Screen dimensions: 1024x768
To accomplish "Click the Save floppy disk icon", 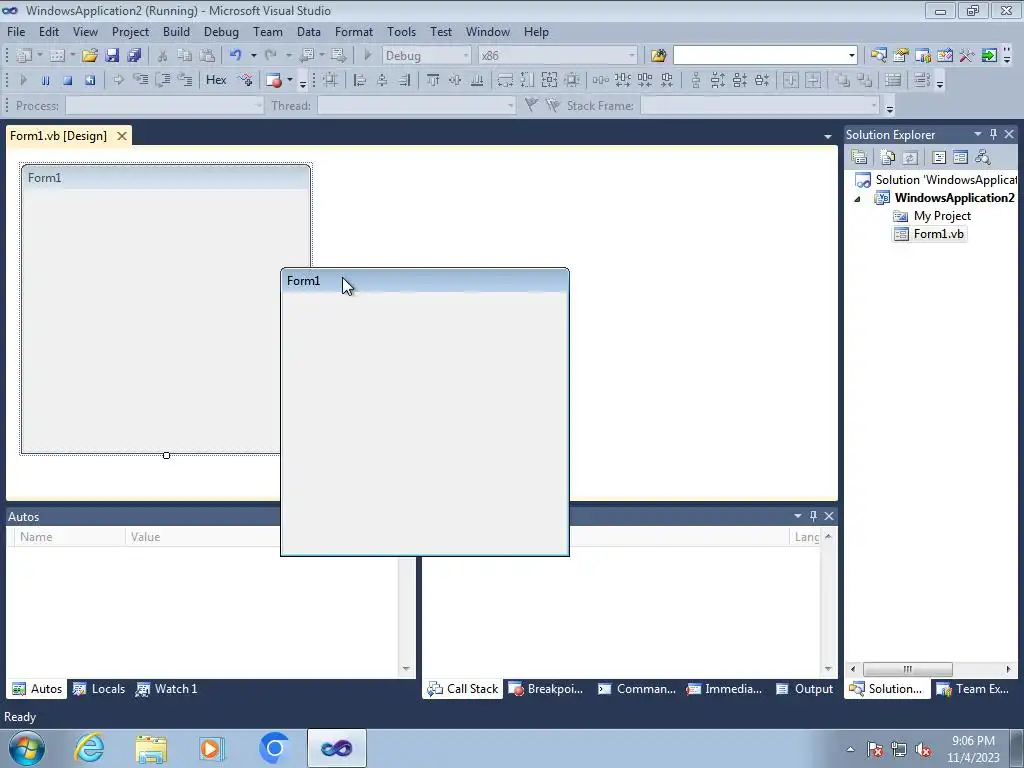I will point(112,56).
